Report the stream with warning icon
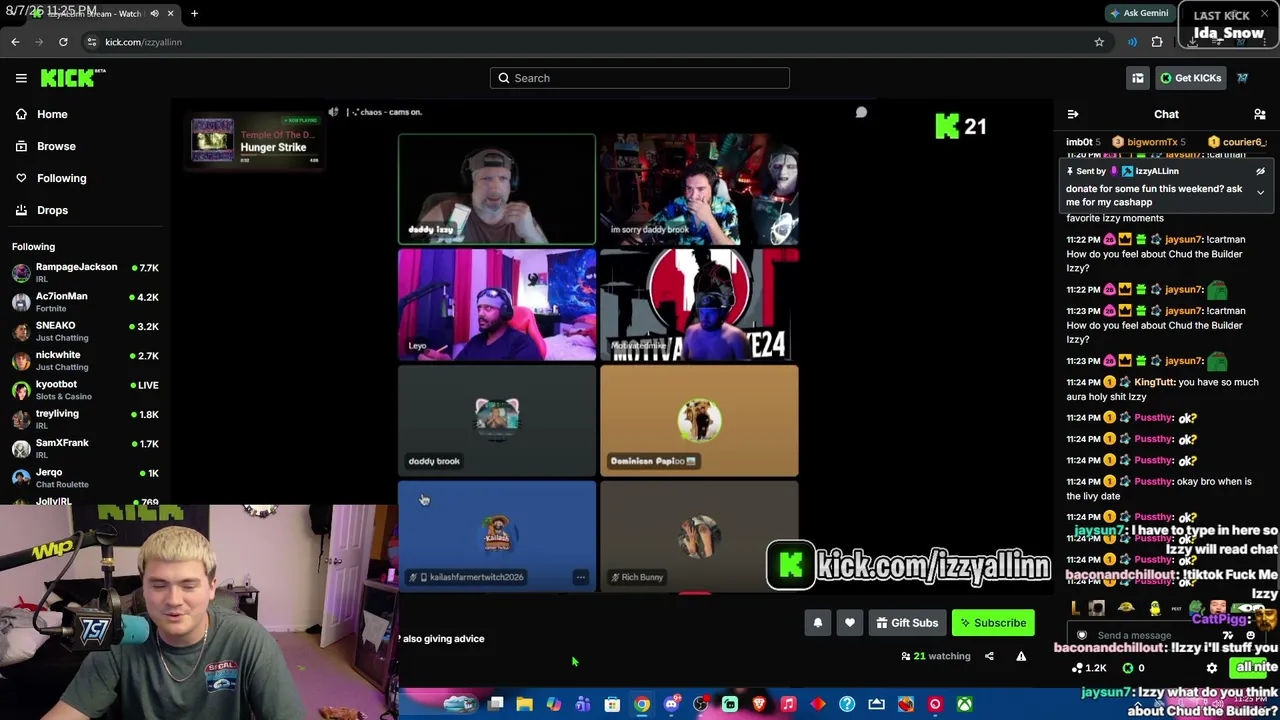Image resolution: width=1280 pixels, height=720 pixels. 1021,656
